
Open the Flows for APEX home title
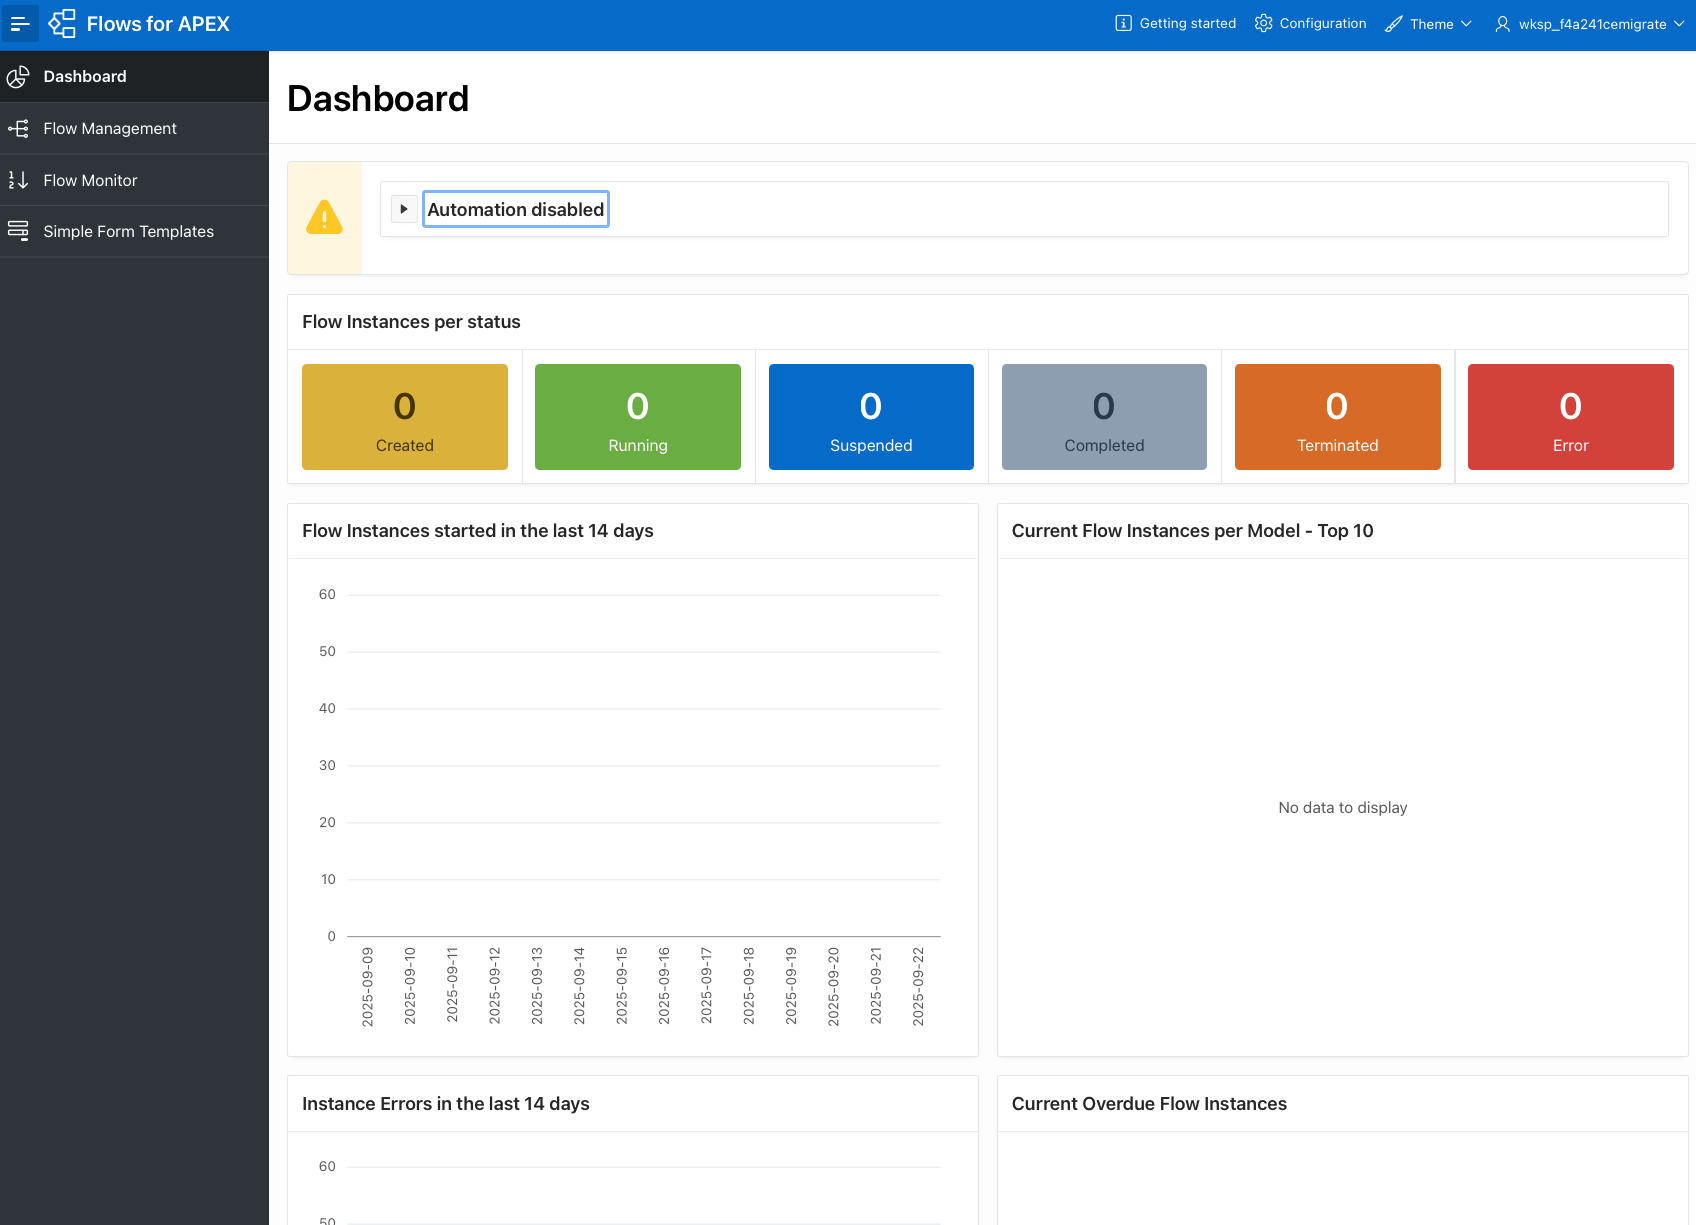click(x=158, y=24)
